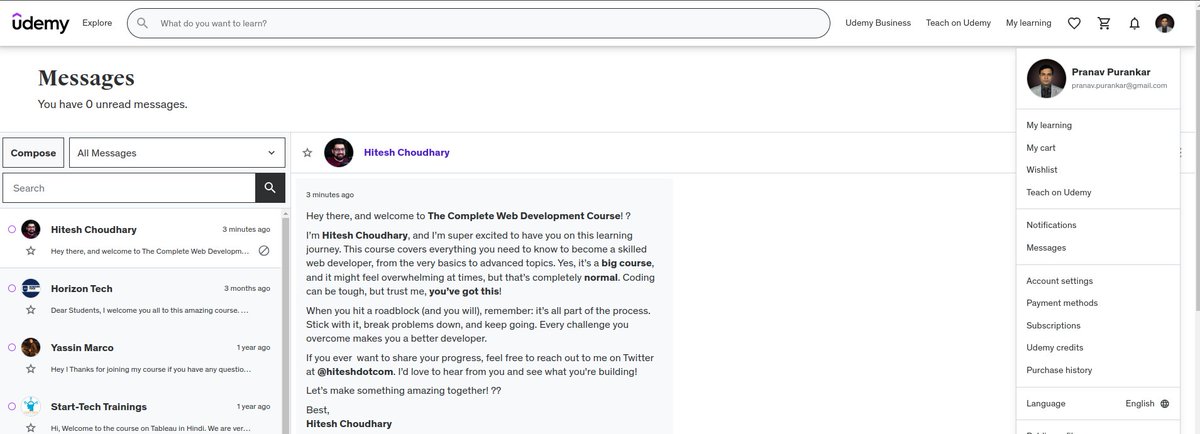This screenshot has height=434, width=1200.
Task: Click the profile avatar in top bar
Action: click(x=1165, y=23)
